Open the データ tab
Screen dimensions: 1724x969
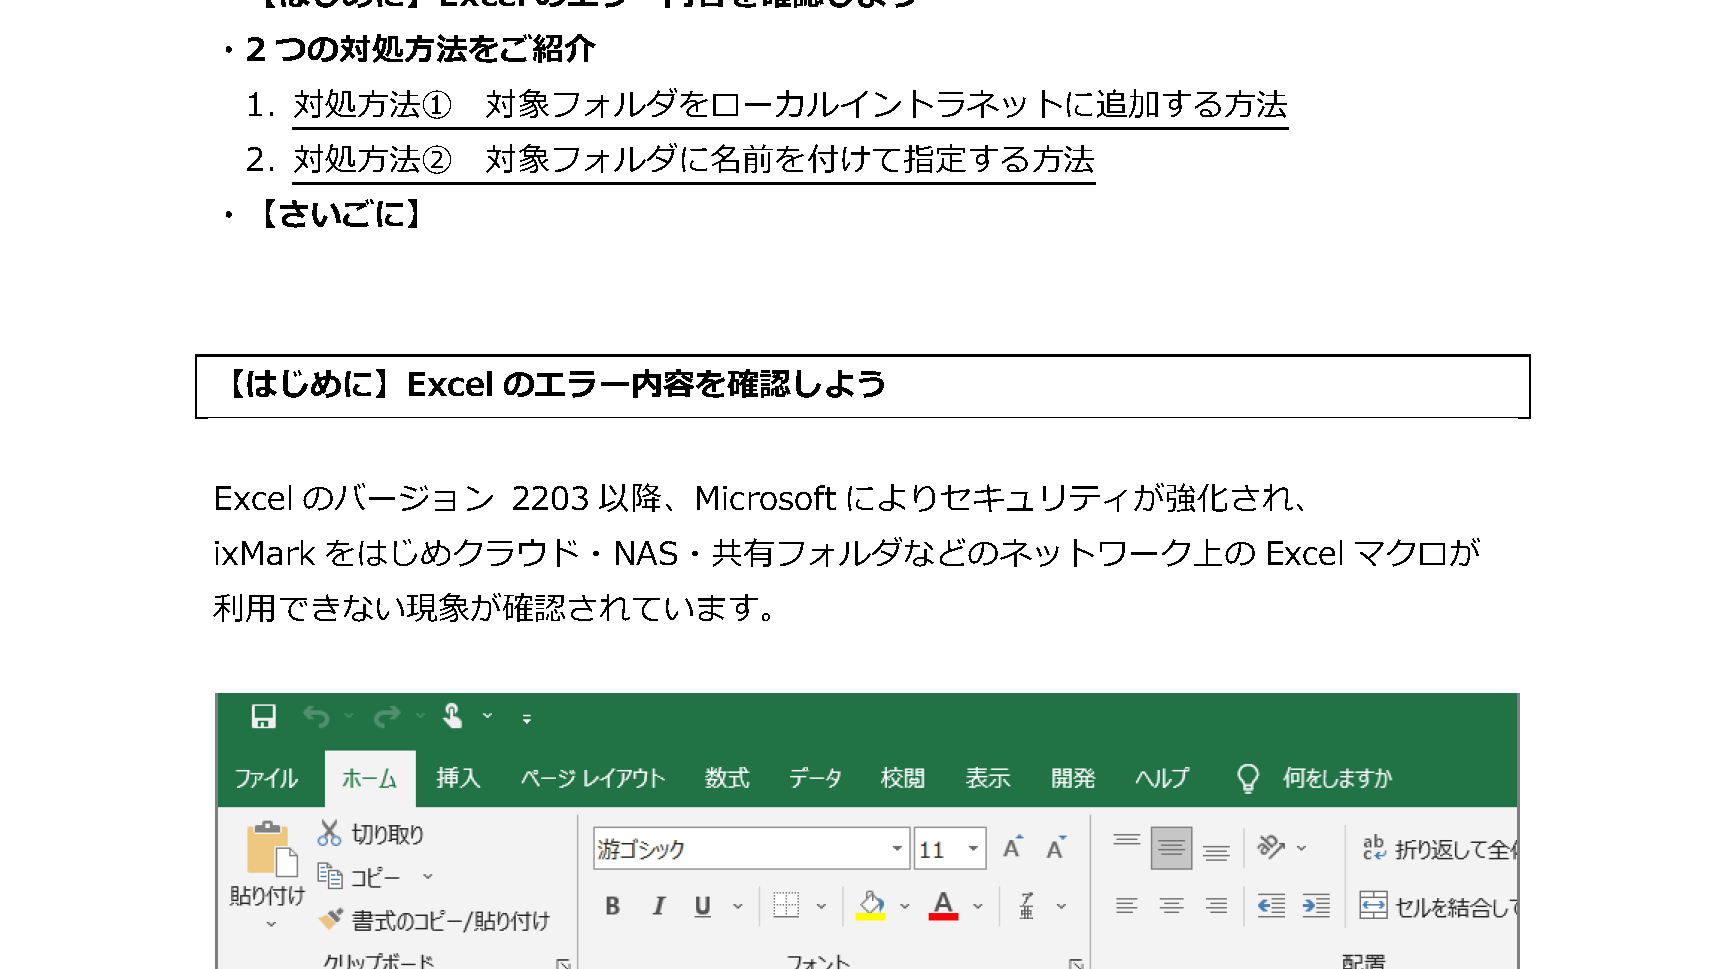pos(815,778)
